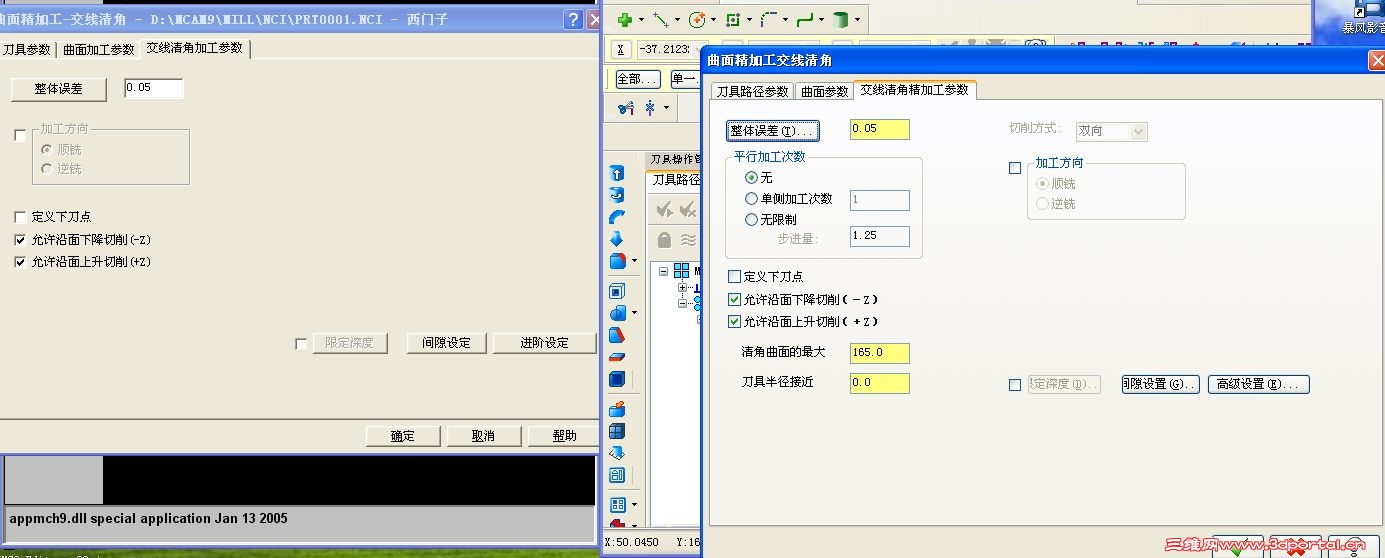Viewport: 1385px width, 558px height.
Task: Select the line drawing tool icon
Action: pos(661,19)
